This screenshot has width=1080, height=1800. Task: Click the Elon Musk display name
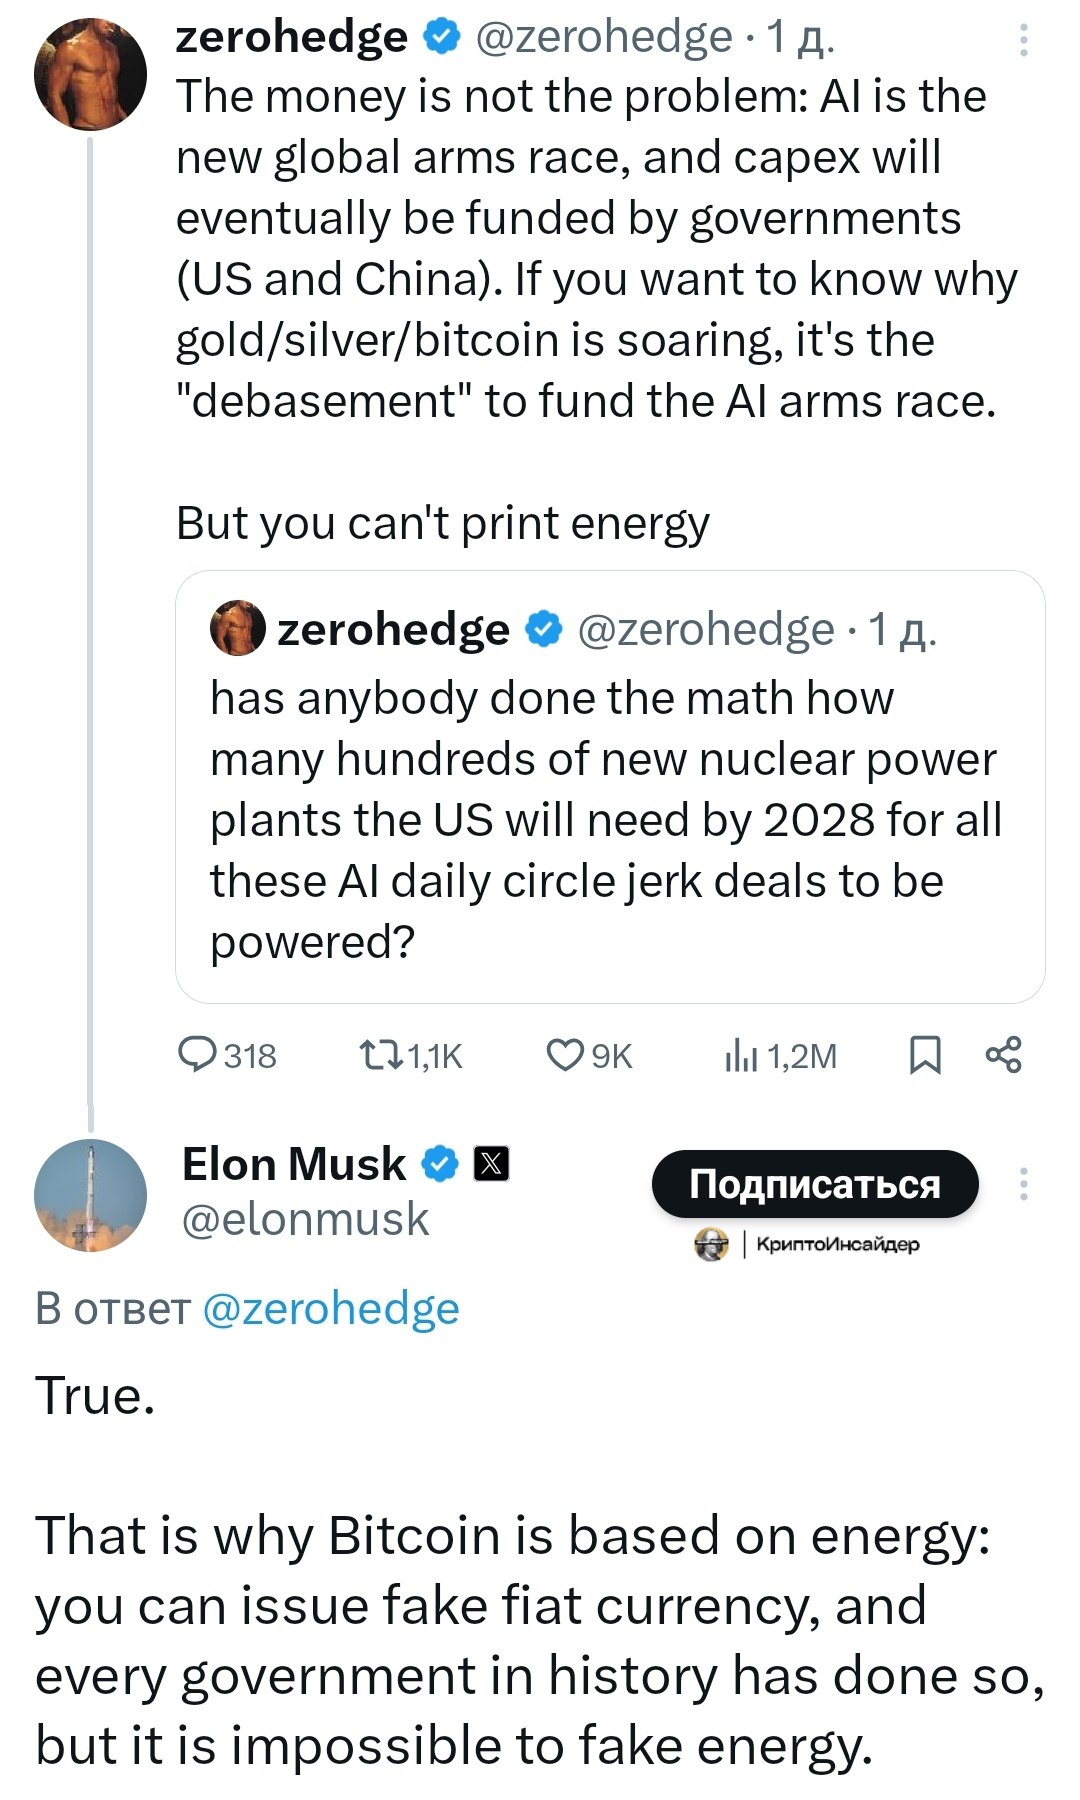(294, 1164)
